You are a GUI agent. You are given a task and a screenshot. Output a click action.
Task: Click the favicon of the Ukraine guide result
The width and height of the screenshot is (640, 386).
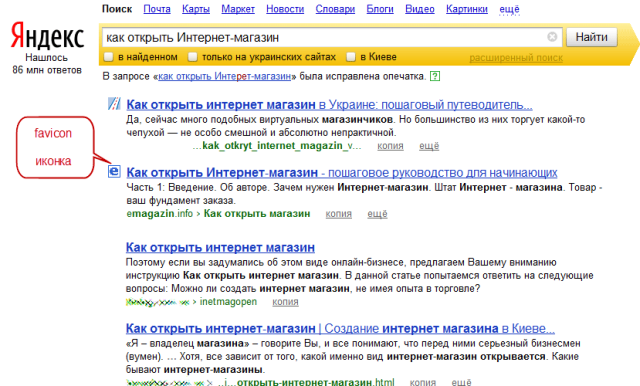coord(114,104)
